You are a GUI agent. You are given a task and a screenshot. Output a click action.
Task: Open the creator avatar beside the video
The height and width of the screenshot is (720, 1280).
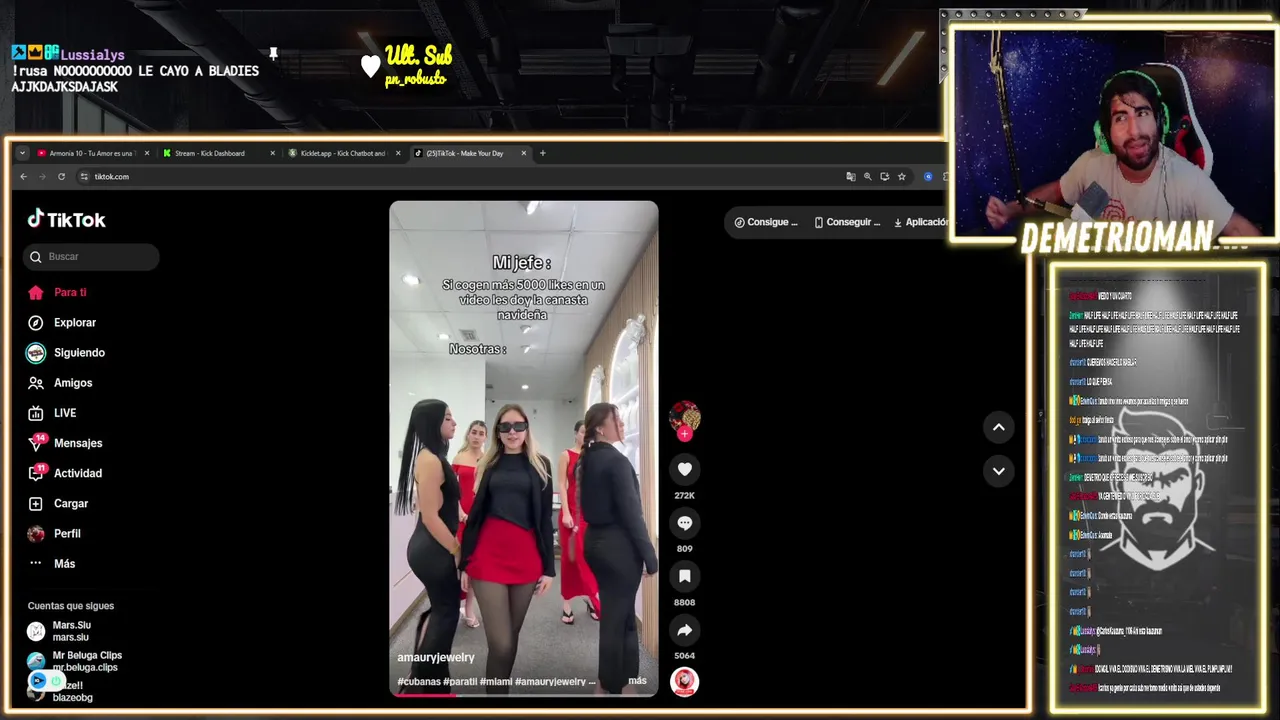[685, 416]
